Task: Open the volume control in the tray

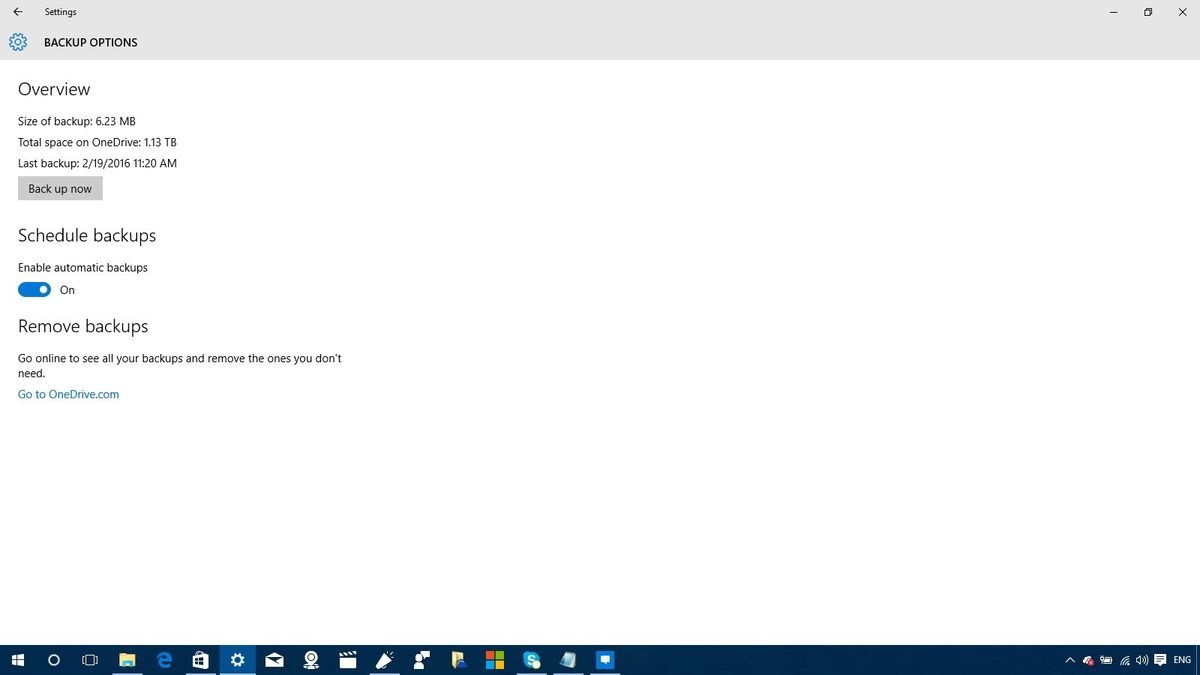Action: pos(1141,660)
